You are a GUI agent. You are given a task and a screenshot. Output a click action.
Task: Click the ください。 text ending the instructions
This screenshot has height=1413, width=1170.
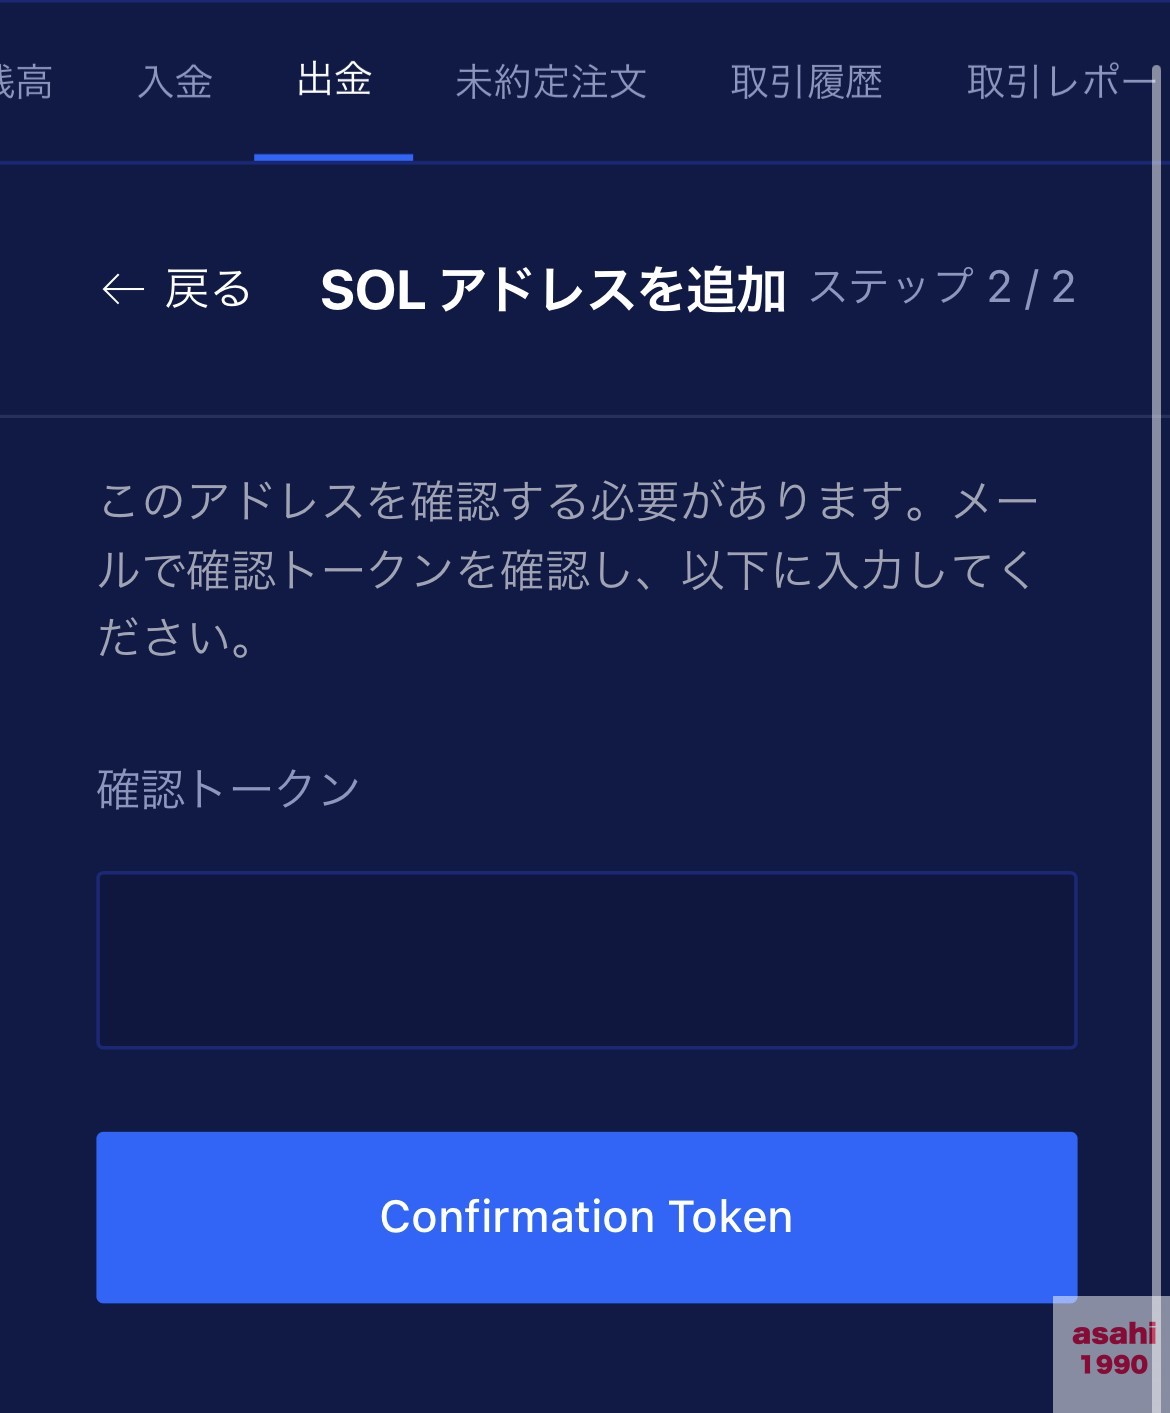click(176, 638)
